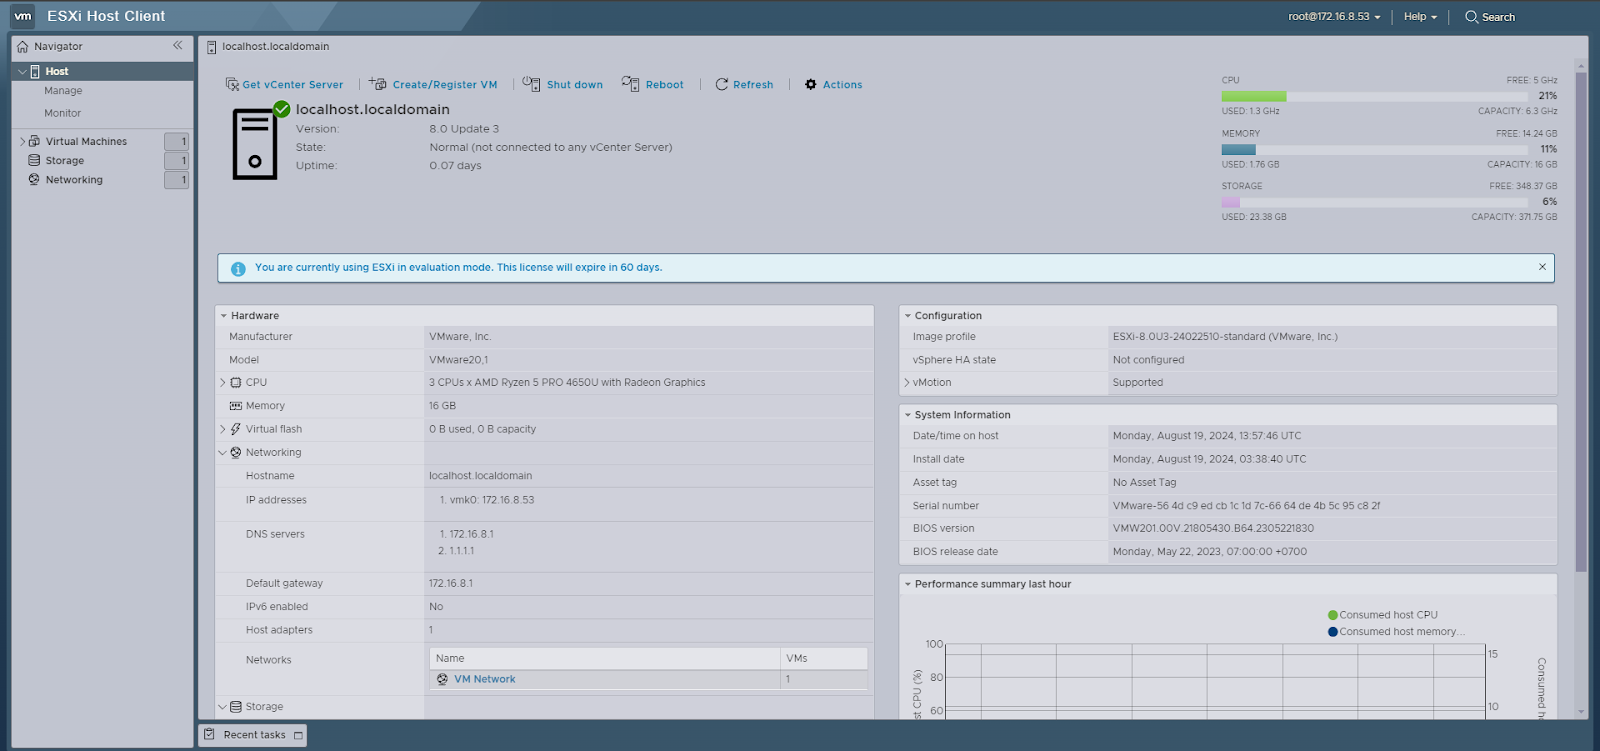Viewport: 1600px width, 751px height.
Task: Click the Storage icon in Navigator
Action: pyautogui.click(x=34, y=160)
